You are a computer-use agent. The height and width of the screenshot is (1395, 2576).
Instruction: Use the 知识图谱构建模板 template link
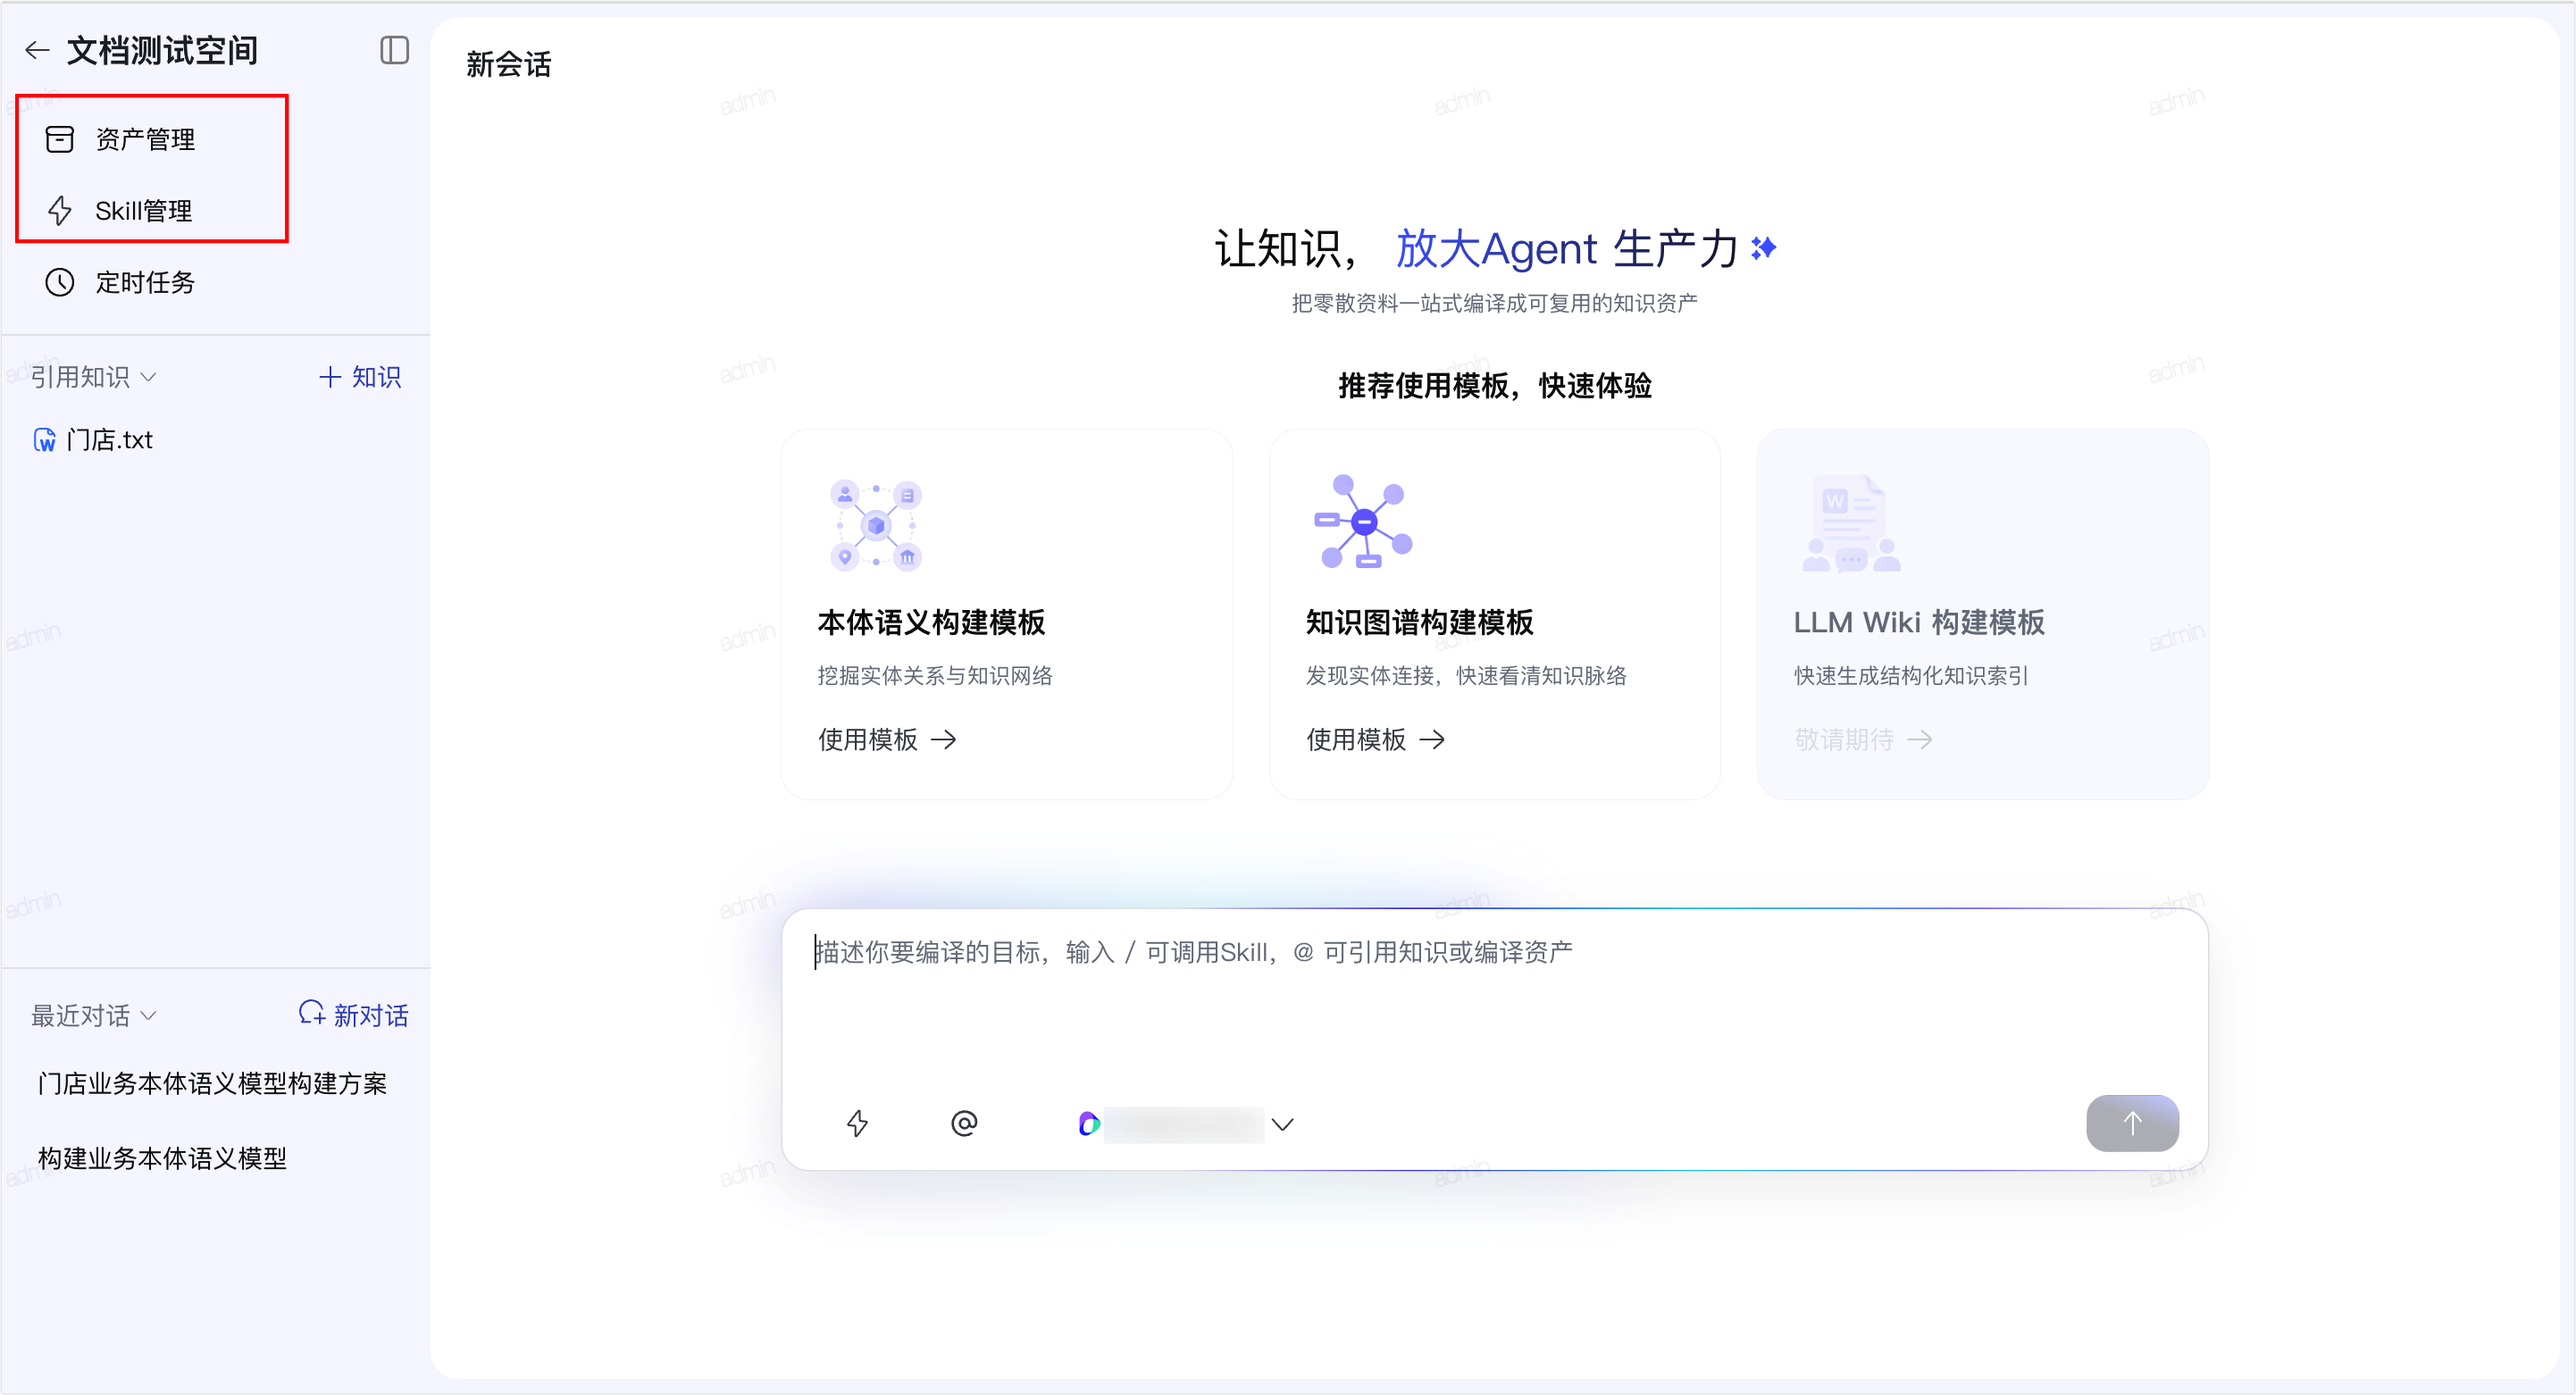coord(1375,739)
